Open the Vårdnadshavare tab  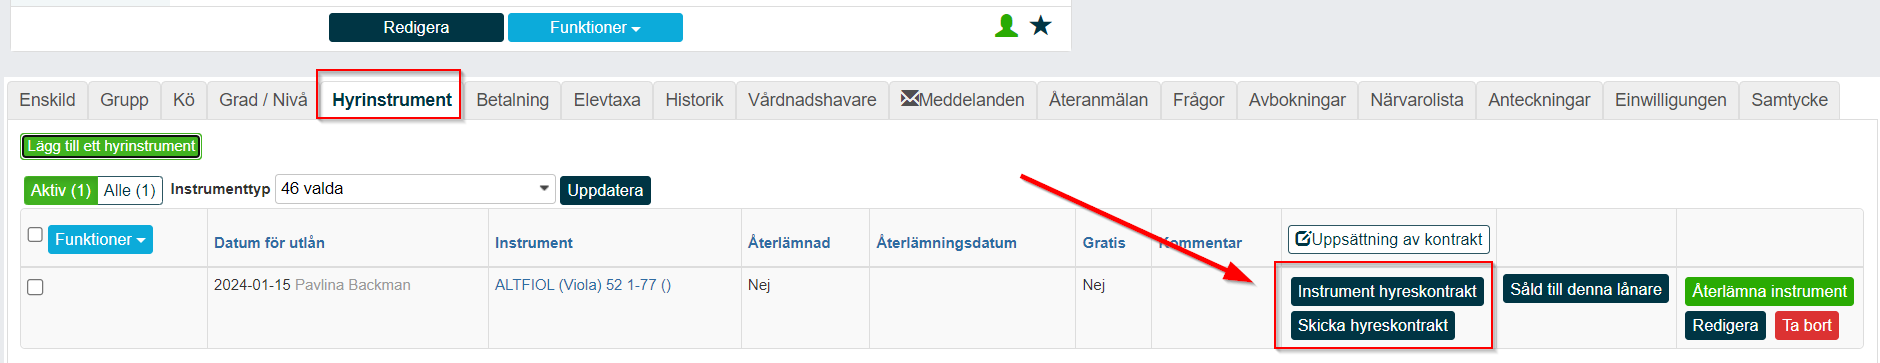[812, 100]
